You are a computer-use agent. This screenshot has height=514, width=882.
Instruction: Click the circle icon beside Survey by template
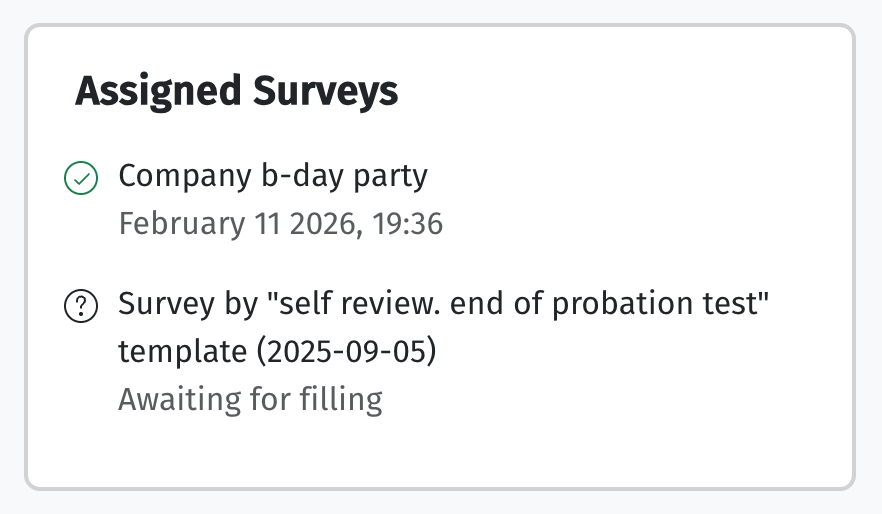tap(81, 306)
